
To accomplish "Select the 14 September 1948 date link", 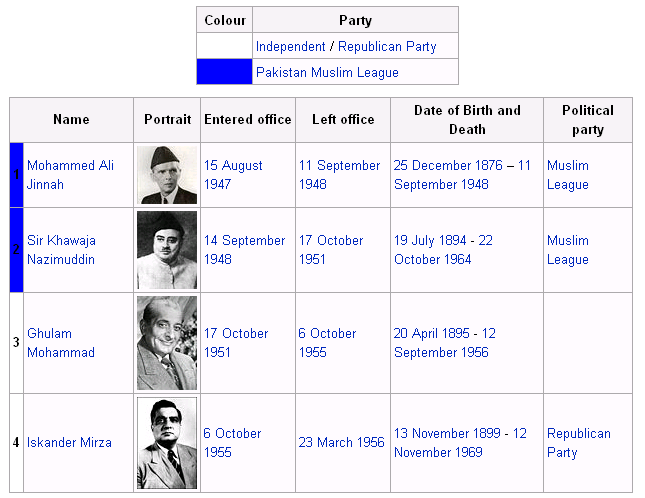I will (244, 250).
